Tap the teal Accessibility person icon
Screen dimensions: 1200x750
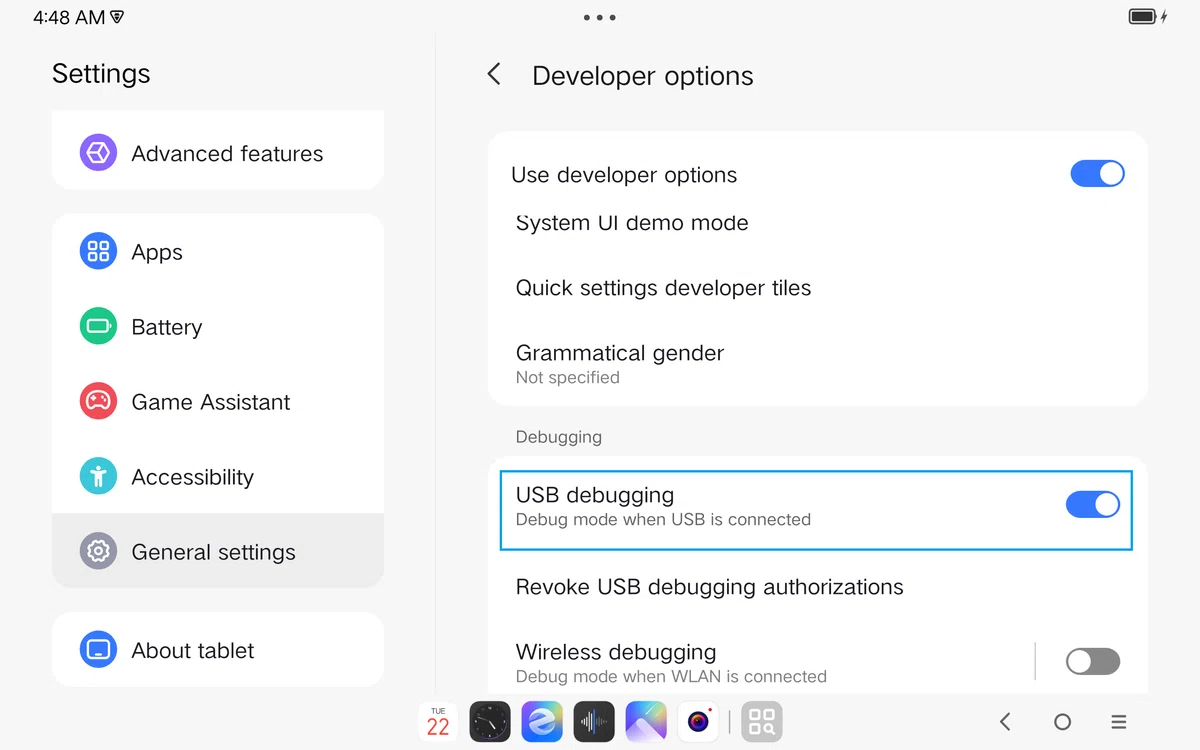(x=98, y=476)
